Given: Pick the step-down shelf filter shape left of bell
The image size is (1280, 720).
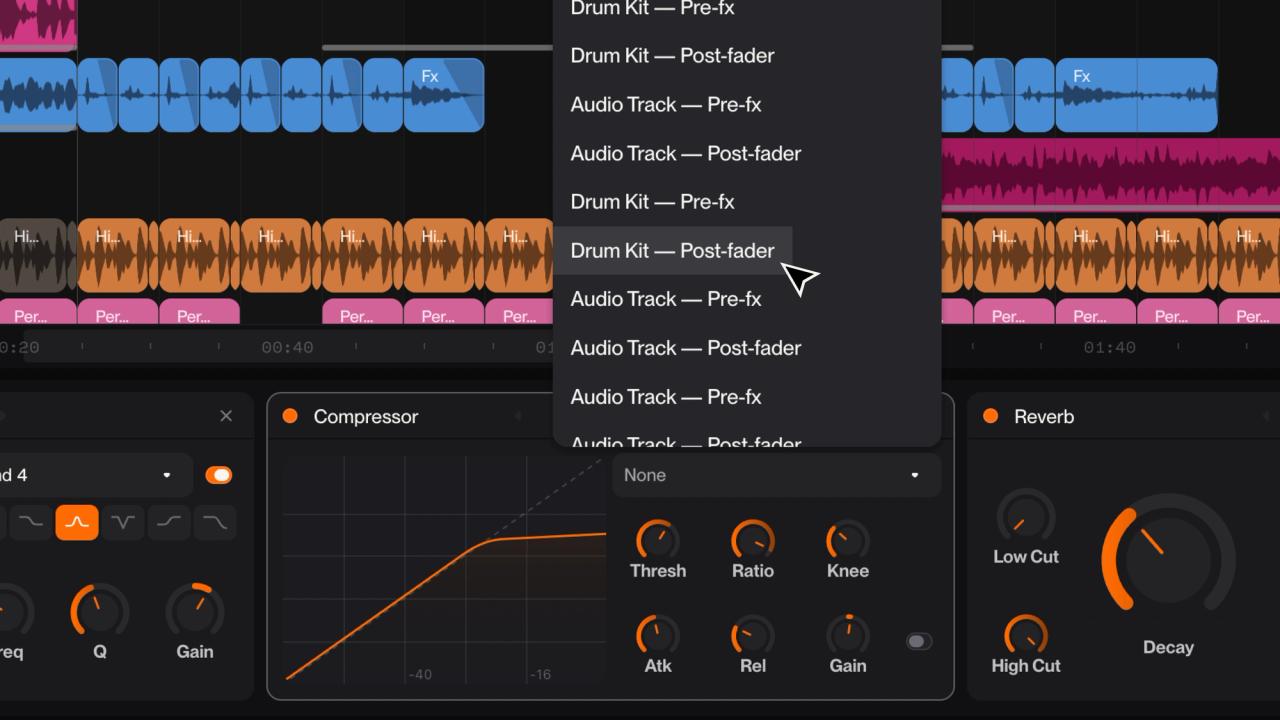Looking at the screenshot, I should [31, 522].
